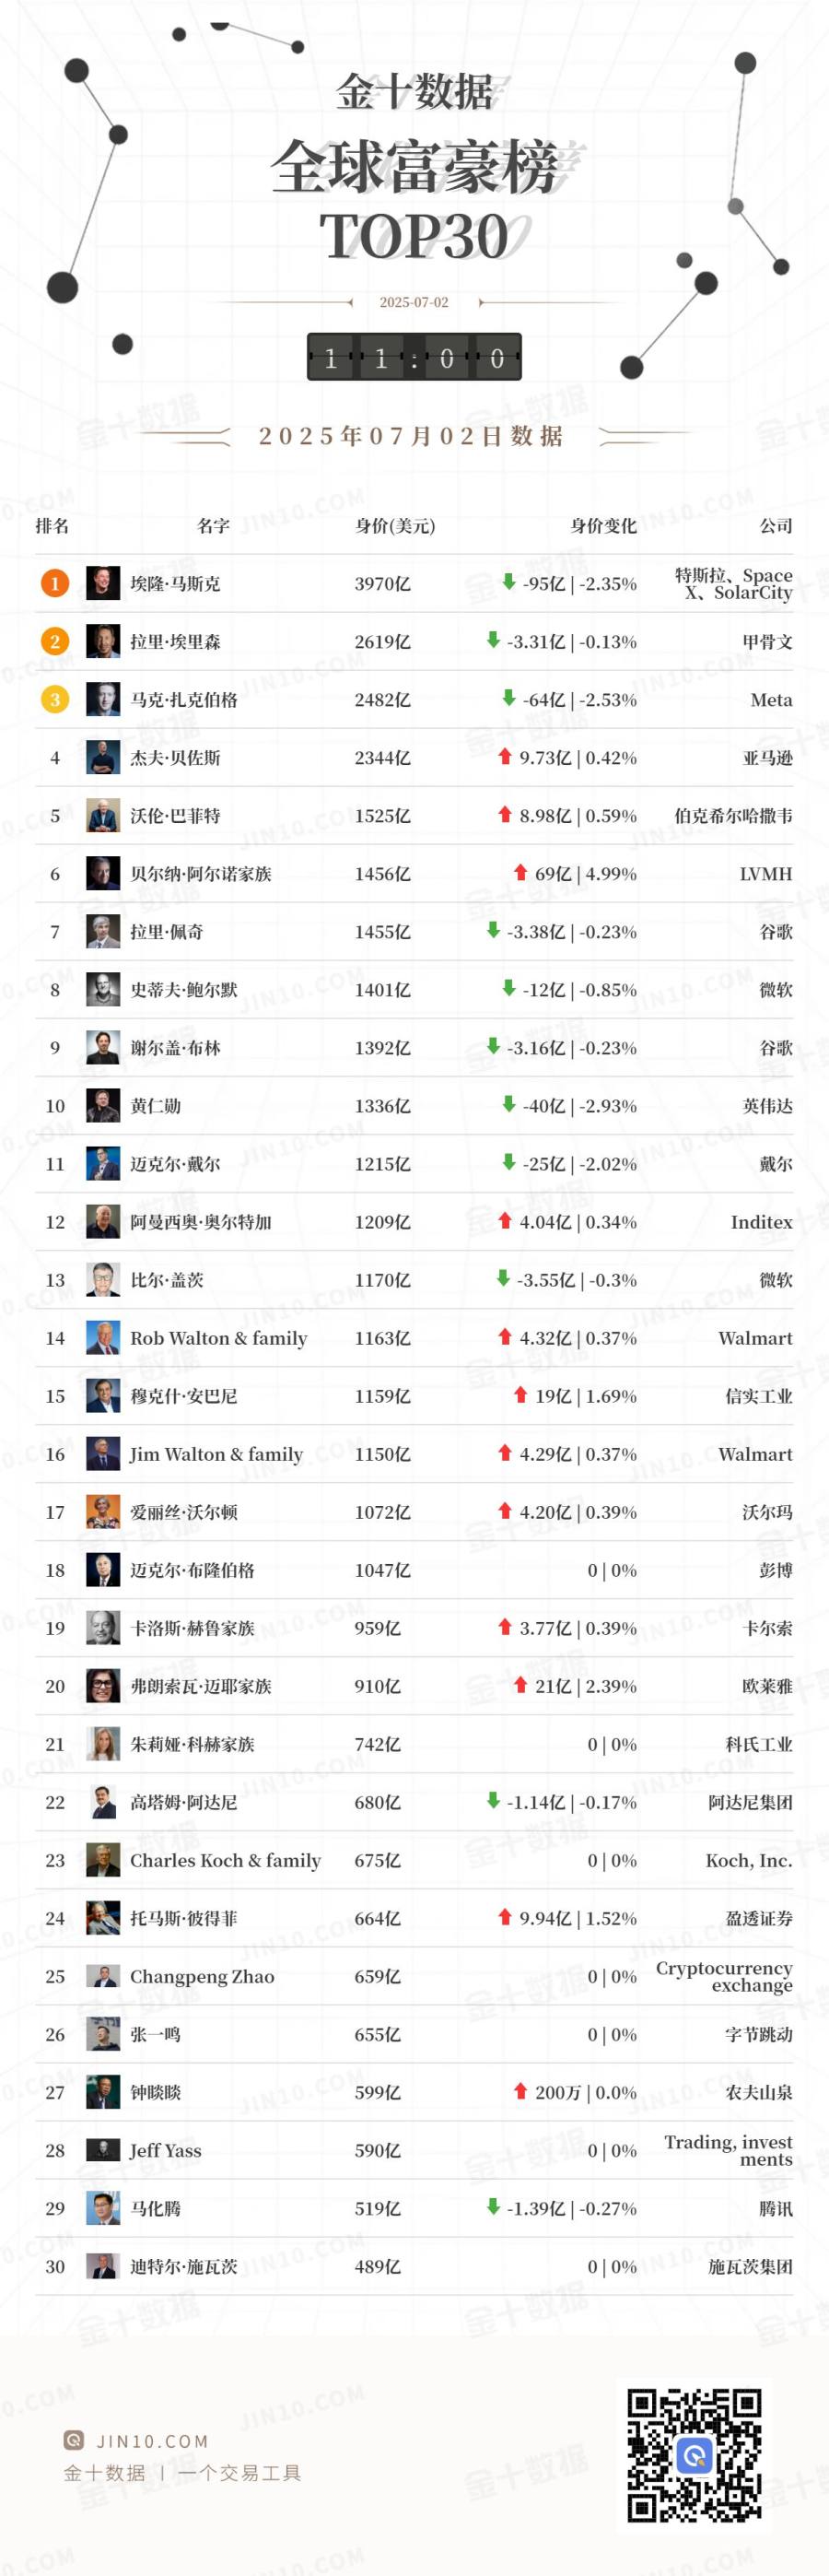Click the yellow rank 3 badge
Screen dimensions: 829x2576
55,699
